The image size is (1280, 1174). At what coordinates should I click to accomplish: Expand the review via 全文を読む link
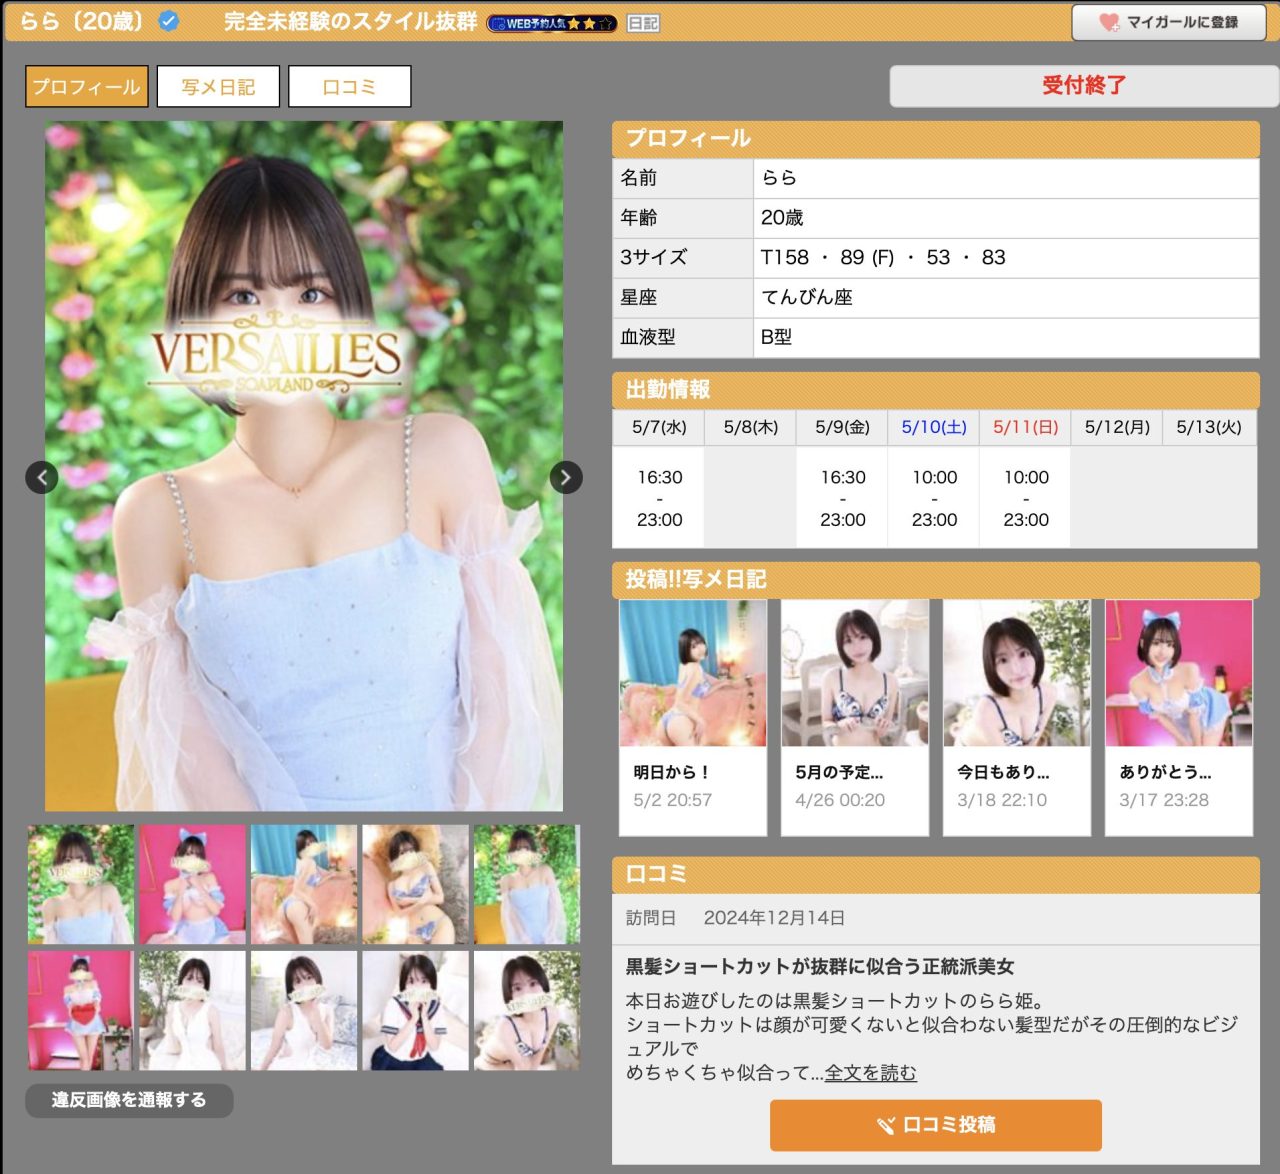[x=870, y=1073]
